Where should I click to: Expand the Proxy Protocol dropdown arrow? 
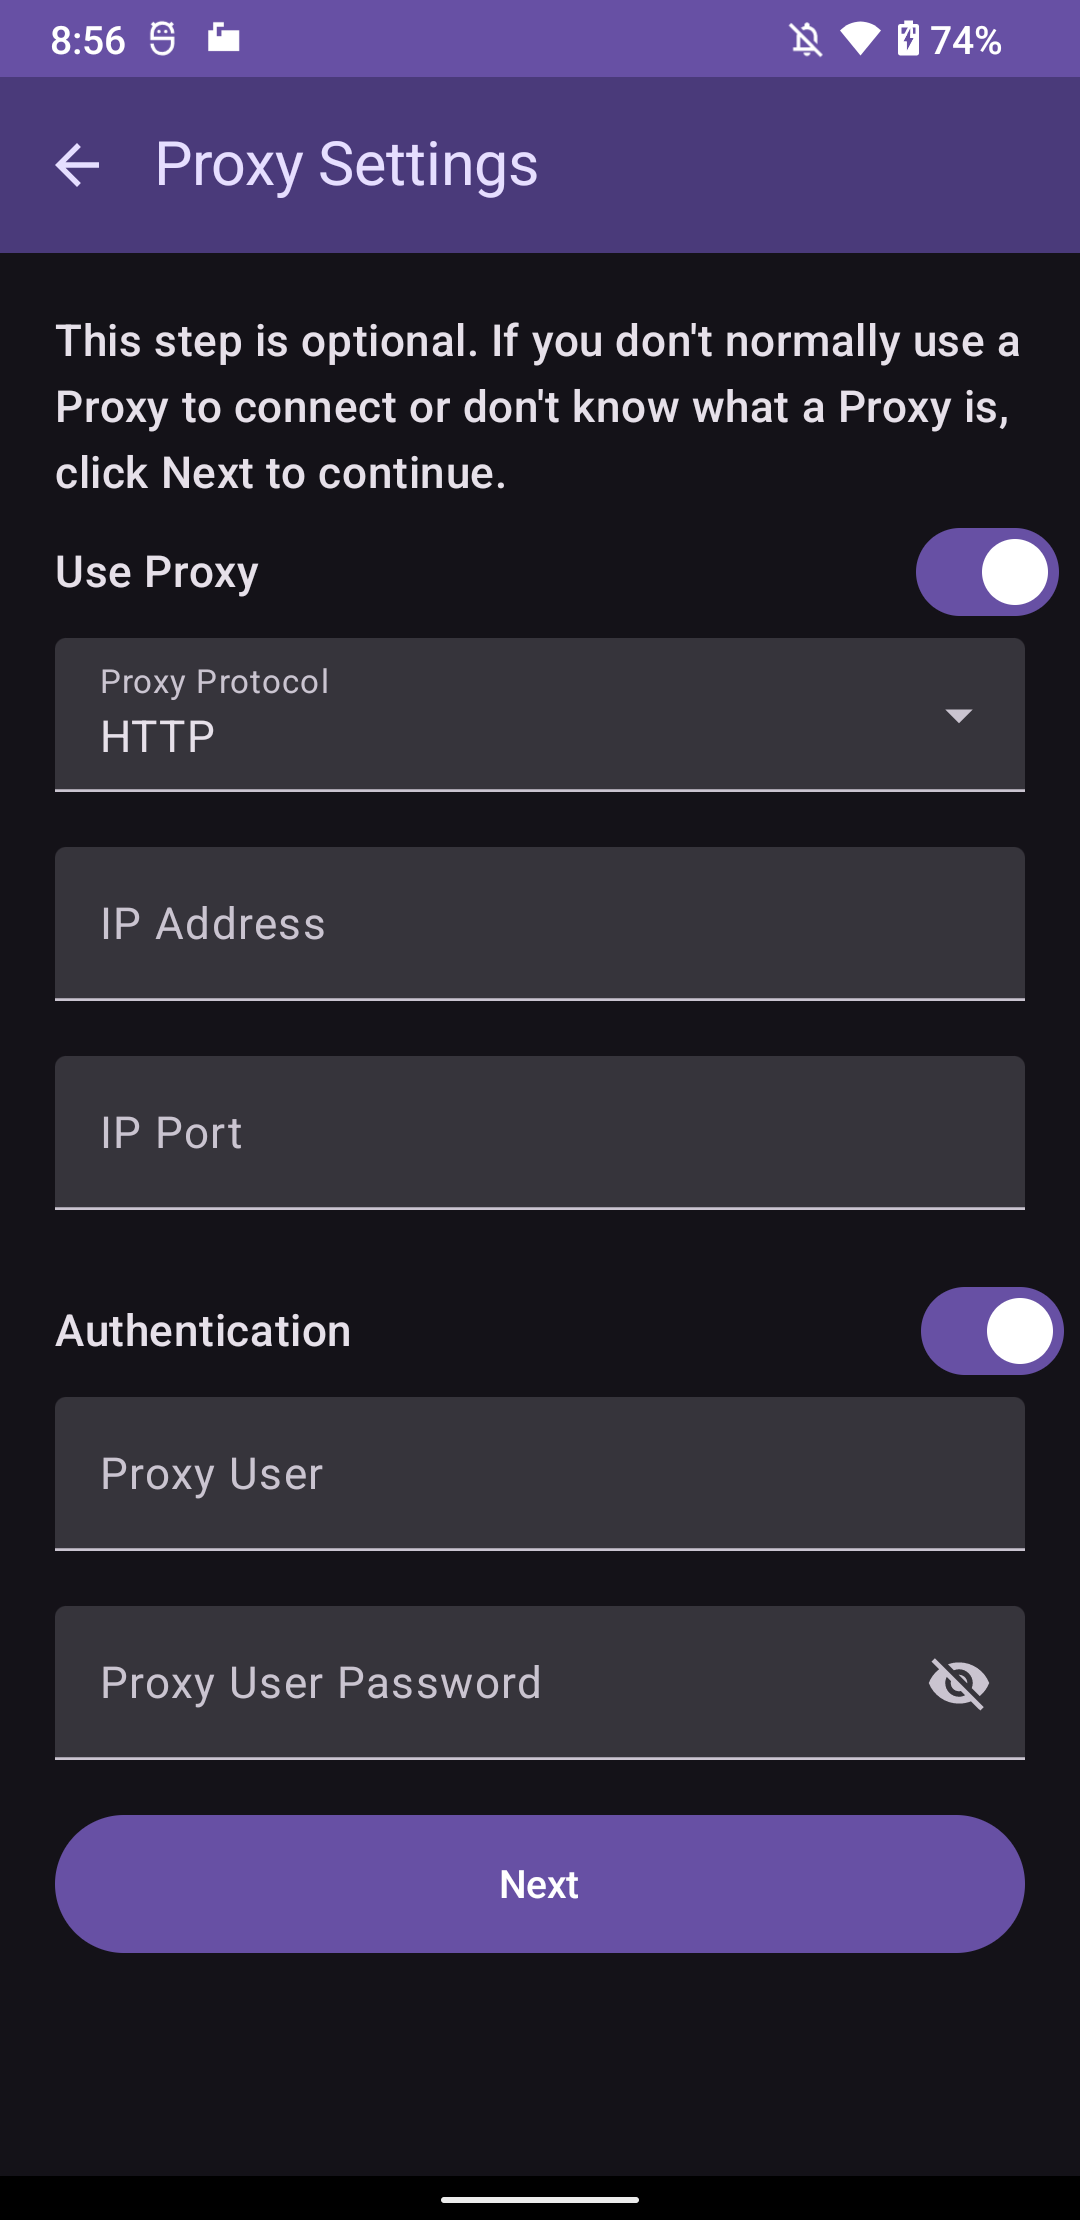tap(958, 715)
